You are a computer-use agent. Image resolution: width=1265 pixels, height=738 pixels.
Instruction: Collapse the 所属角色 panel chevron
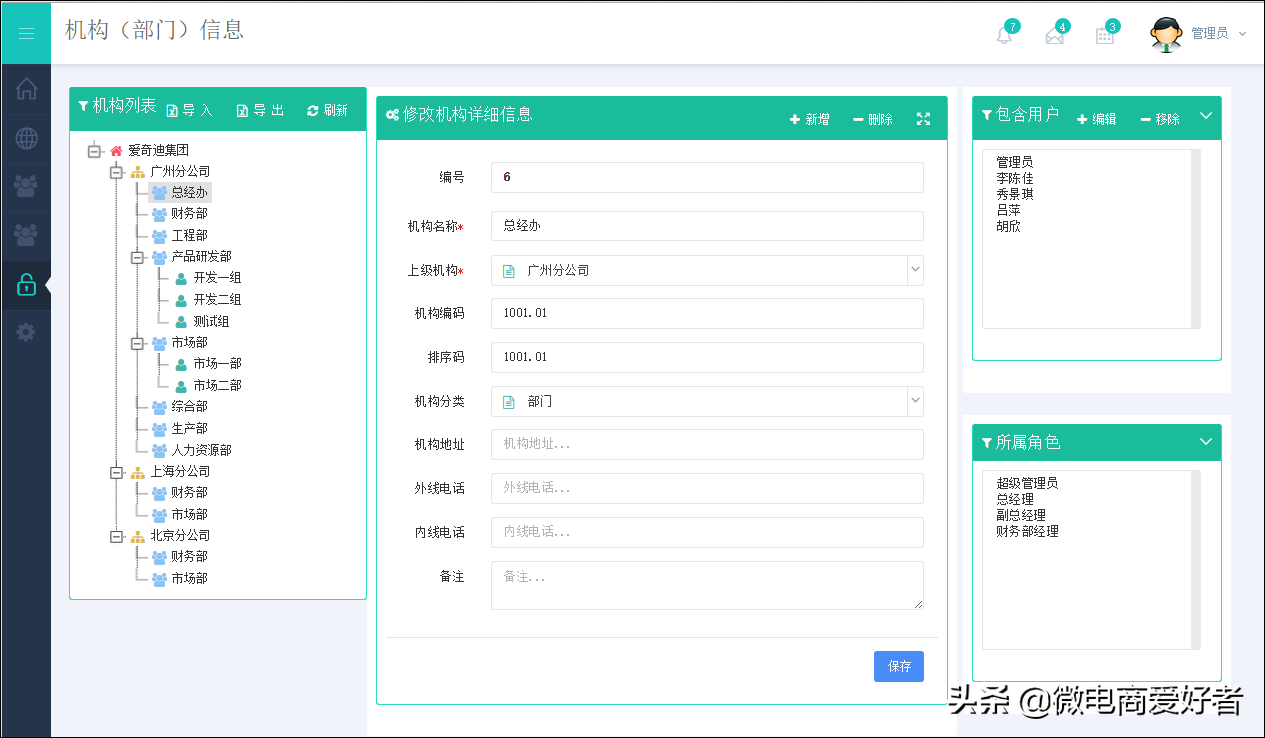[x=1206, y=441]
